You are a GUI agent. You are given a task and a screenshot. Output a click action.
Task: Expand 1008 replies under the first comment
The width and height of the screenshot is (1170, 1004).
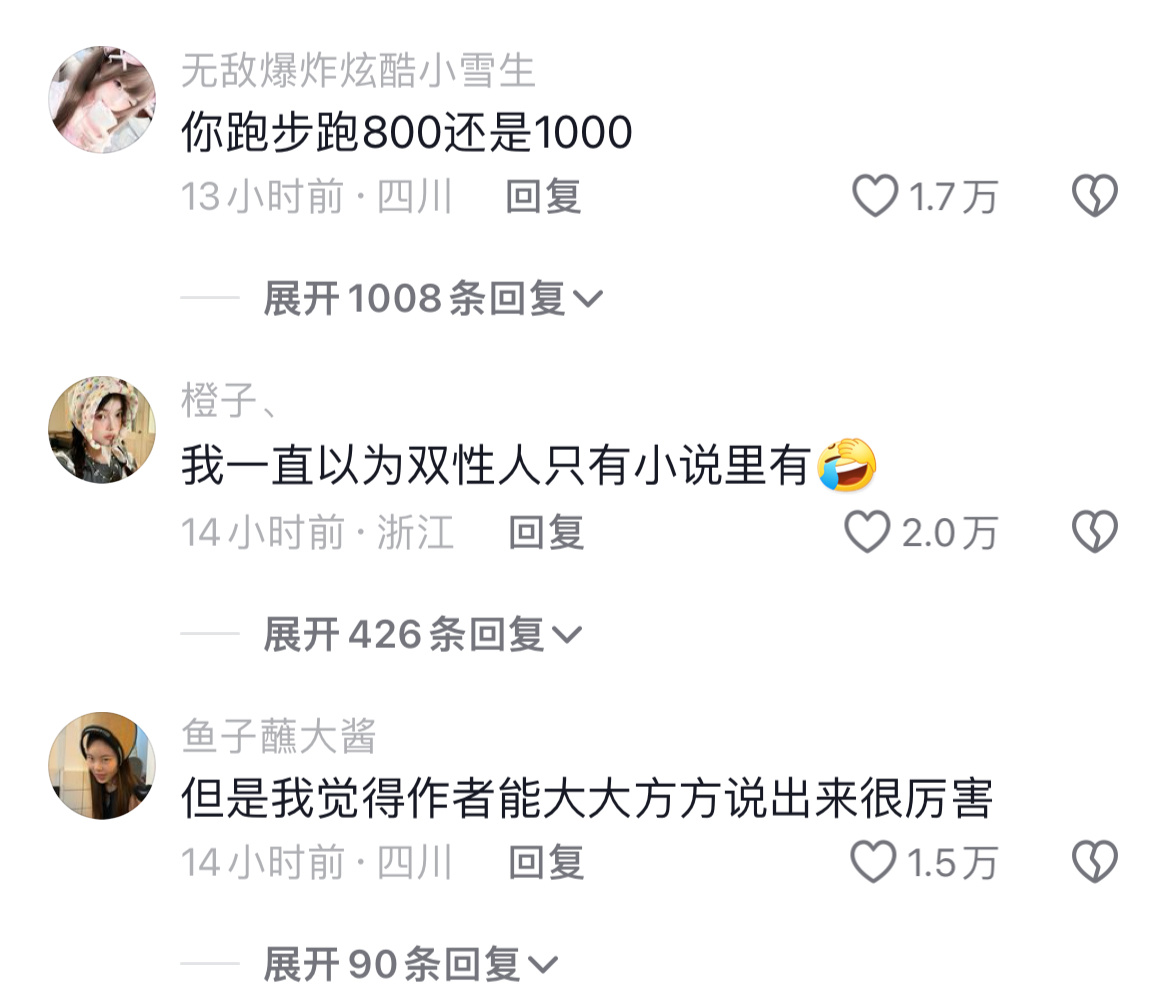[x=433, y=298]
